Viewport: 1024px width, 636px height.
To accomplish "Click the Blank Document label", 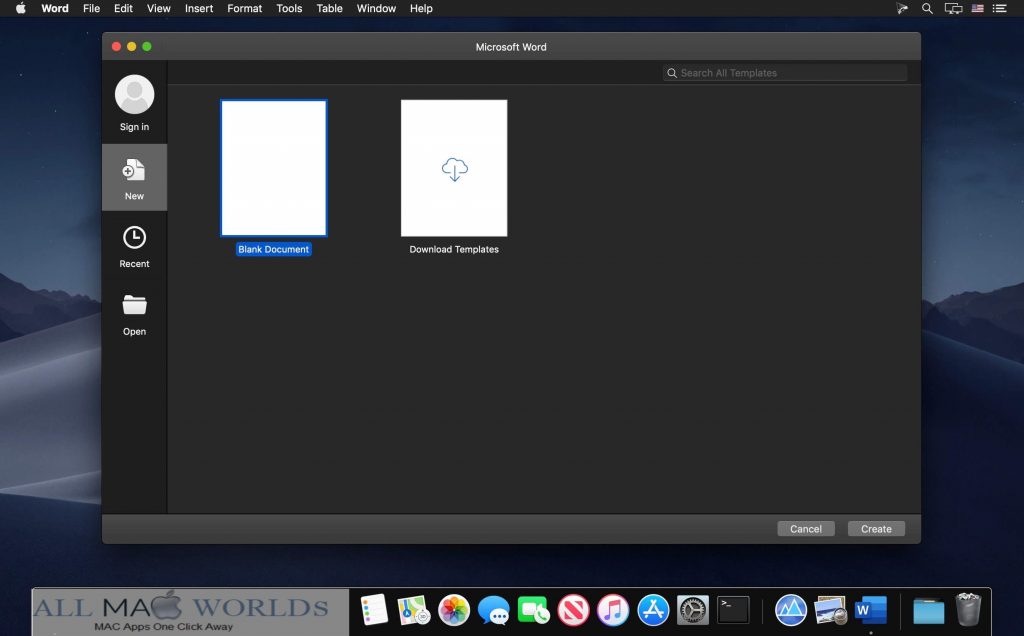I will [274, 249].
